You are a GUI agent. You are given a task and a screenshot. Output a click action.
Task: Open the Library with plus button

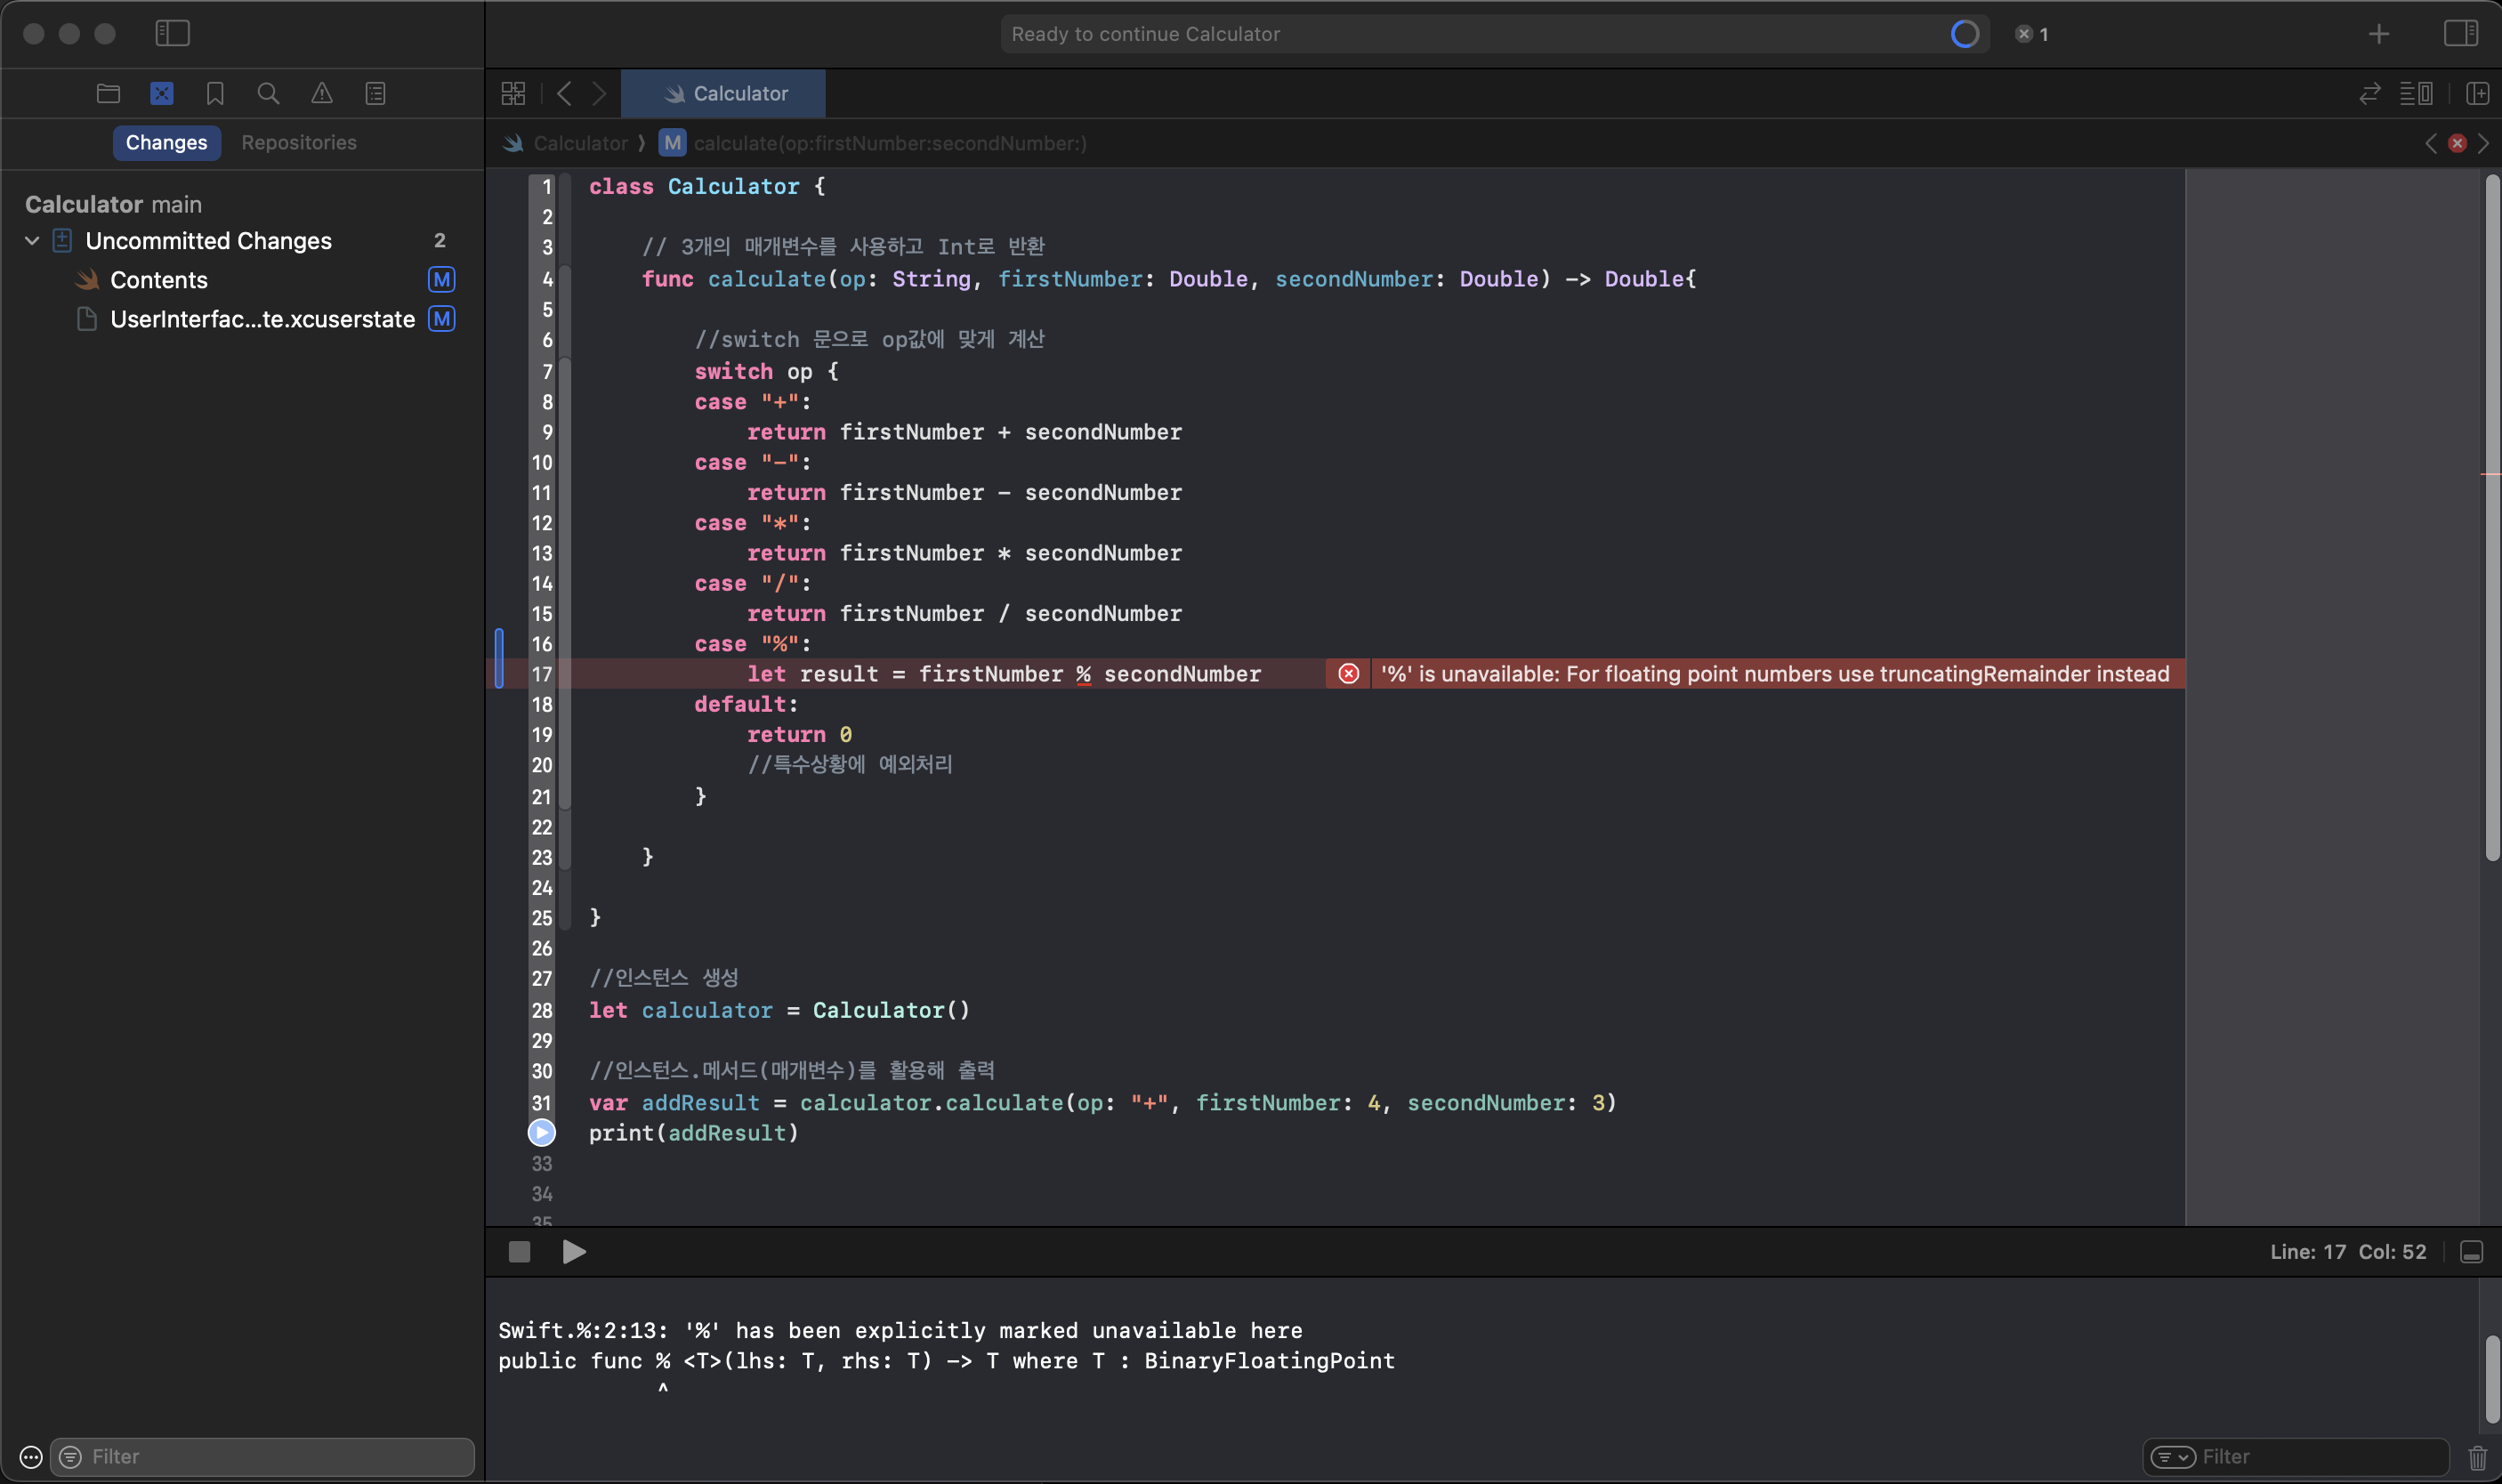2379,34
